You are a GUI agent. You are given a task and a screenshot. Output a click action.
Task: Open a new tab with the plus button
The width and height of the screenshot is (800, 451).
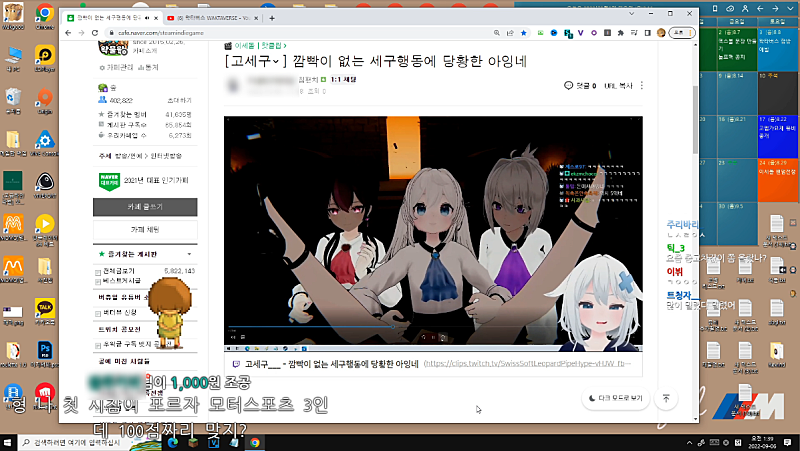click(x=272, y=18)
